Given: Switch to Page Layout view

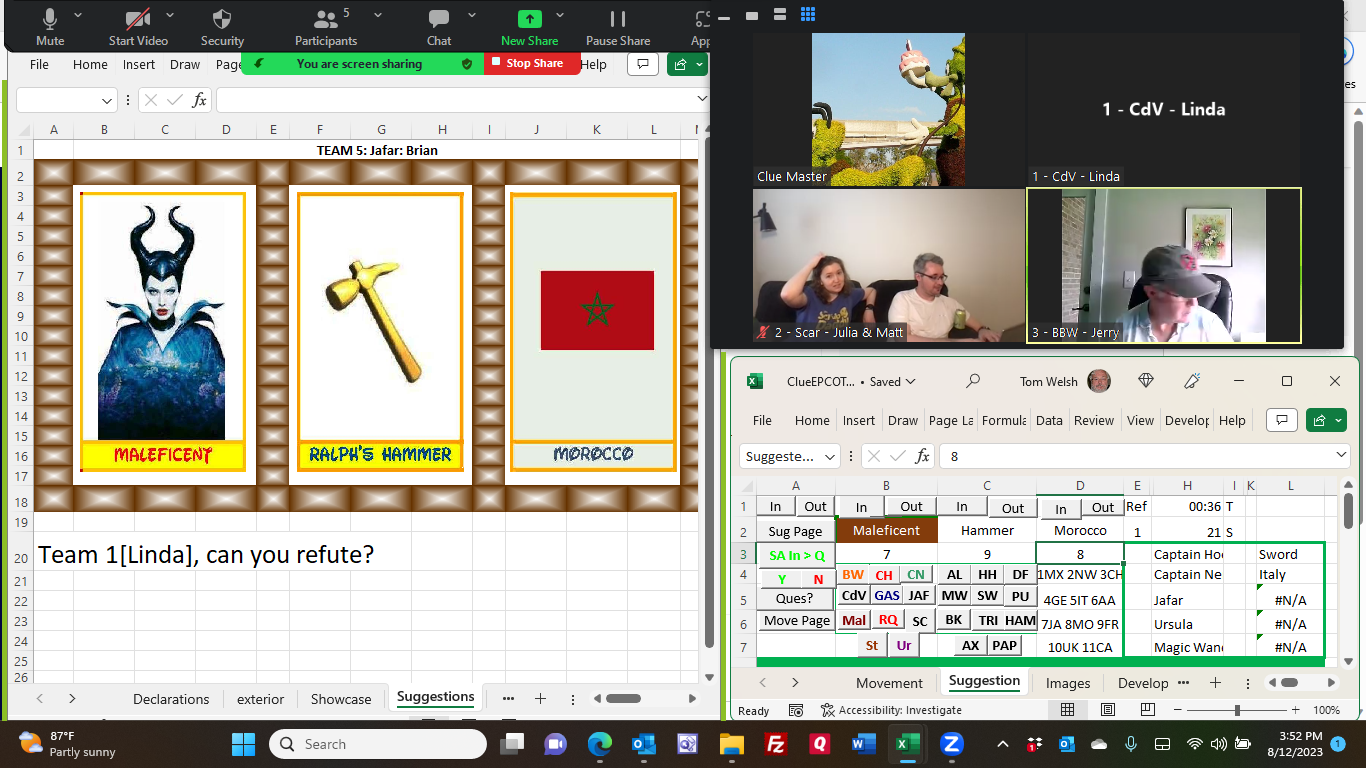Looking at the screenshot, I should tap(1108, 710).
